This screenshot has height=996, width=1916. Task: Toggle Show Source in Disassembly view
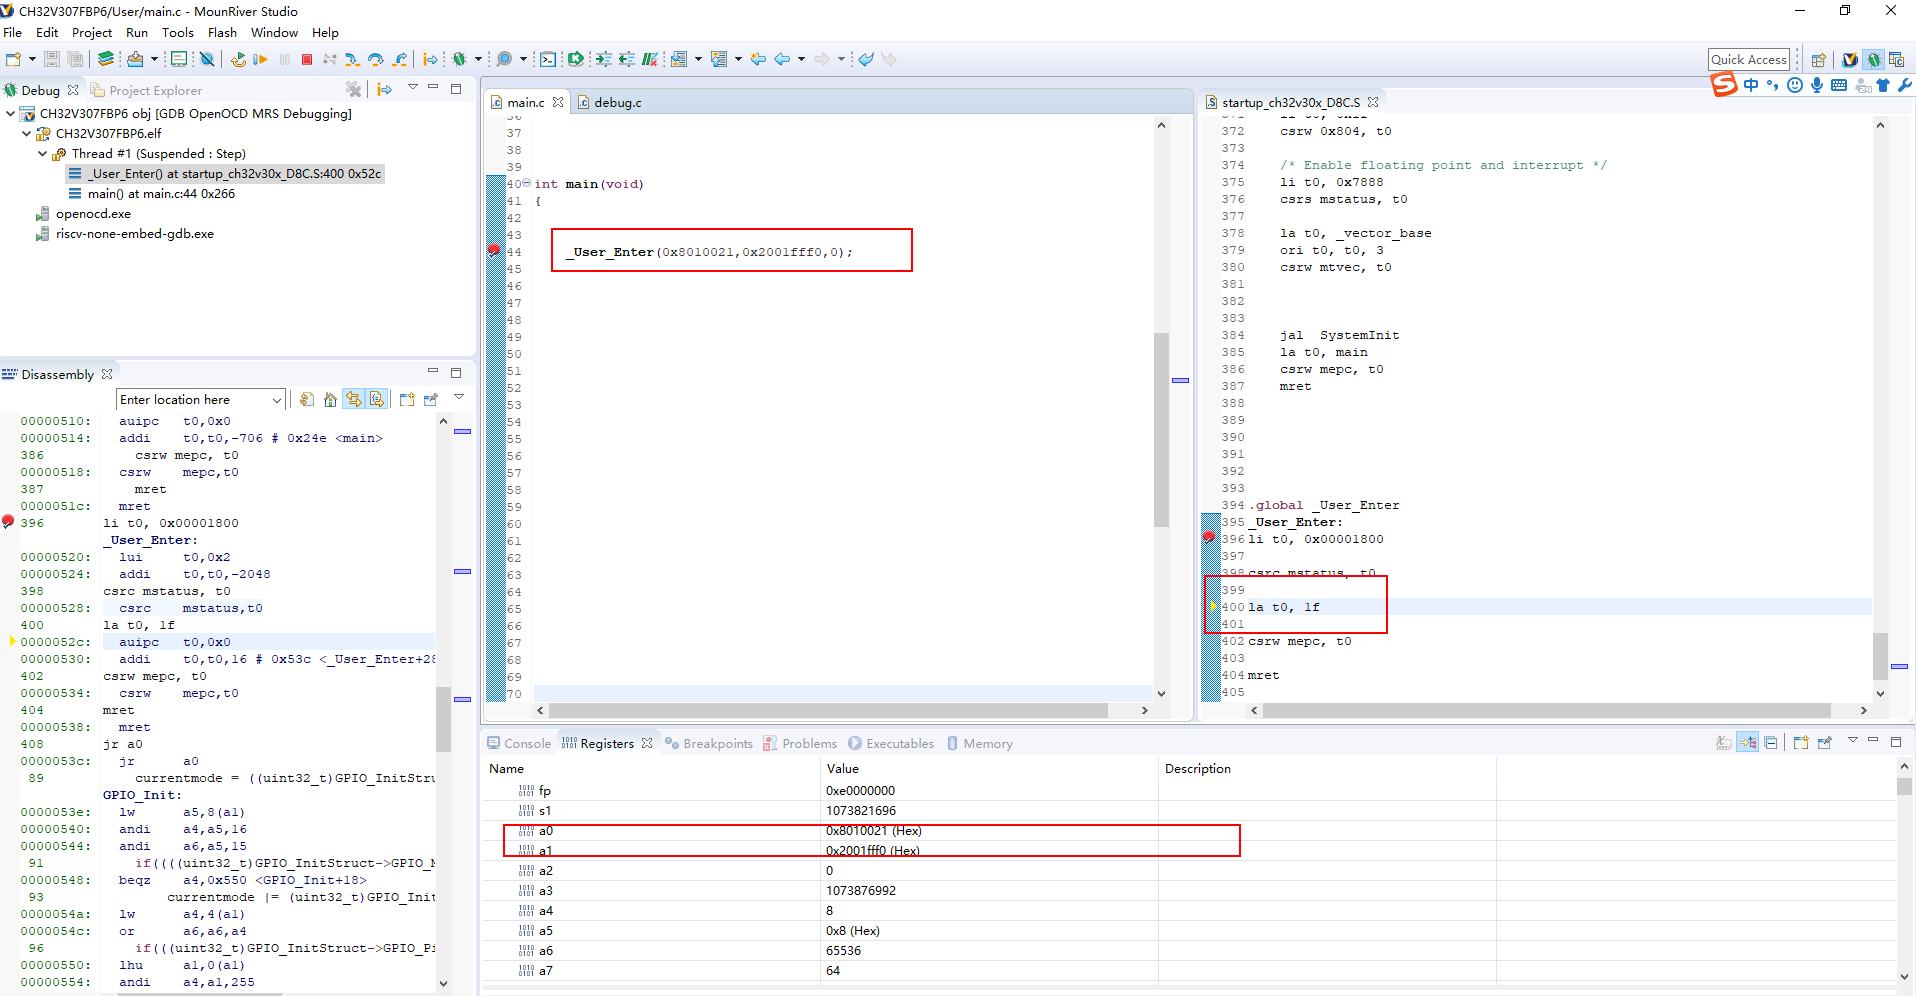pyautogui.click(x=377, y=399)
